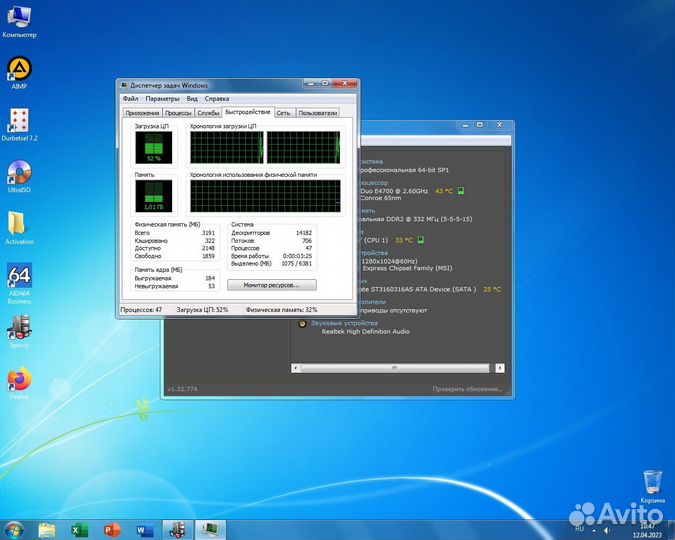The height and width of the screenshot is (540, 675).
Task: Click the Невыгружаемая 53 kernel memory row
Action: [x=174, y=286]
